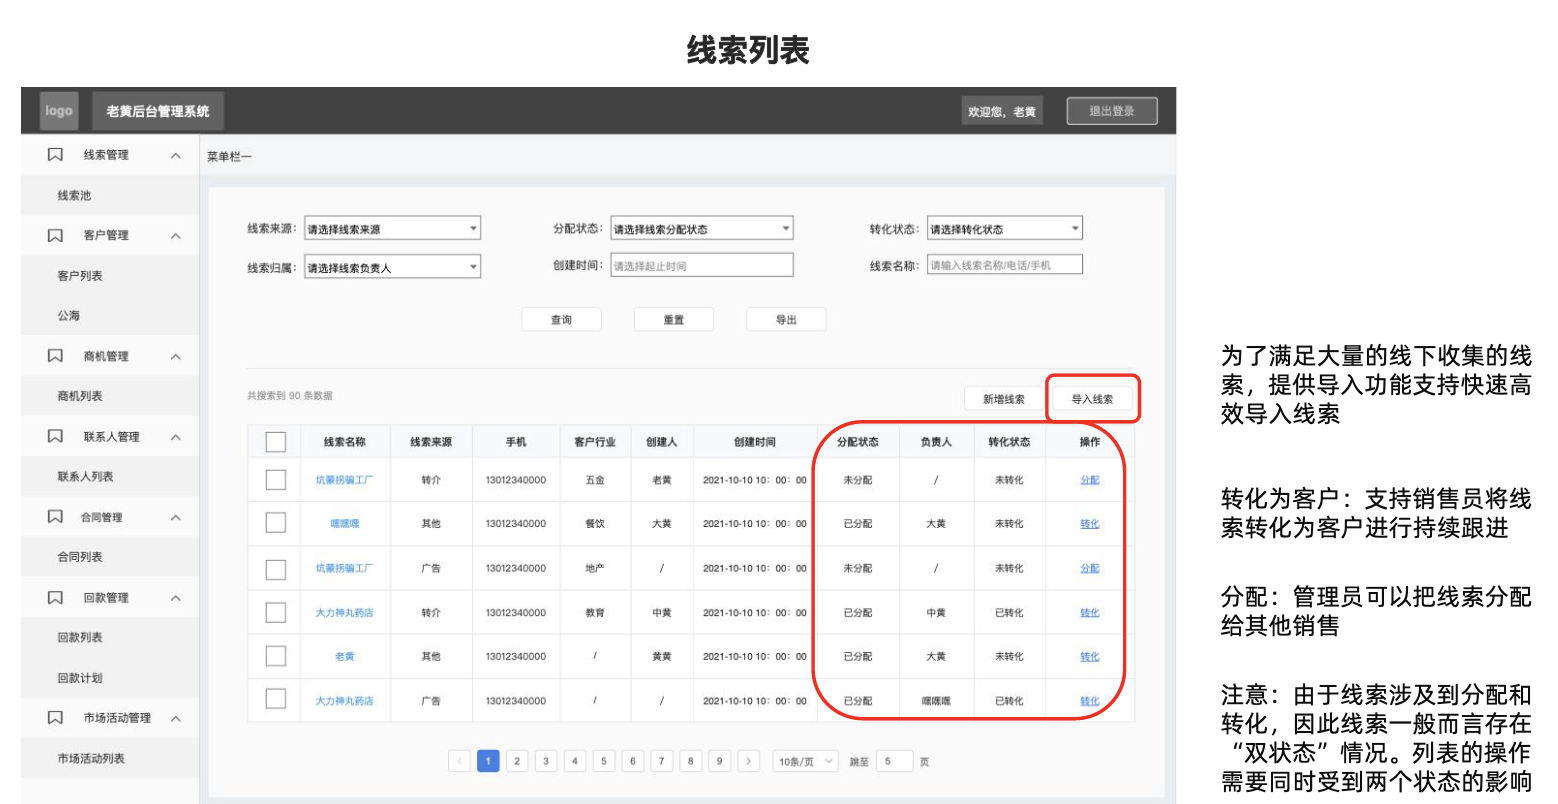Click bookmark icon beside 联系人管理
Screen dimensions: 1558x804
coord(55,437)
